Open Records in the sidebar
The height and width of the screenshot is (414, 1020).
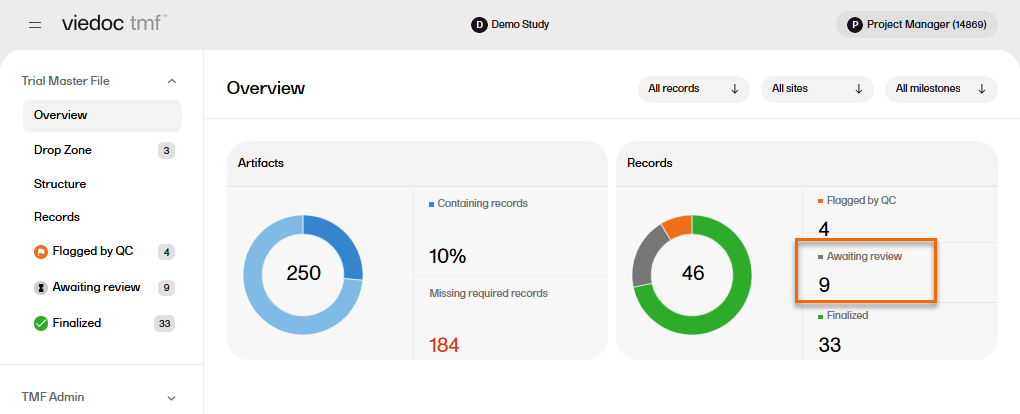click(57, 217)
